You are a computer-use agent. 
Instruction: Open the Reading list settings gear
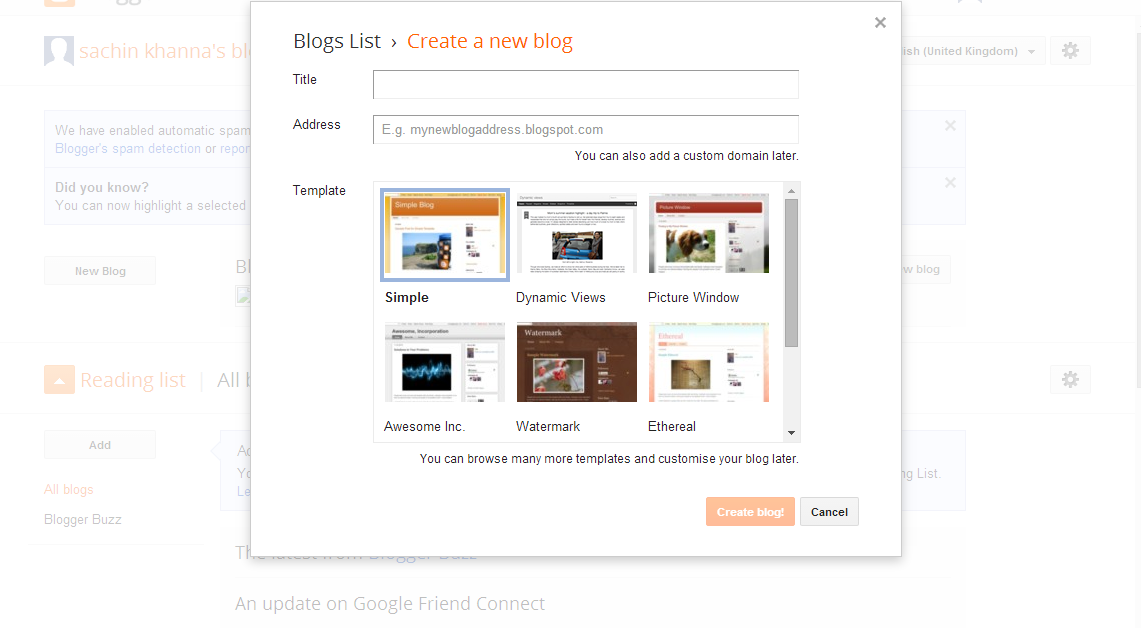click(x=1070, y=379)
